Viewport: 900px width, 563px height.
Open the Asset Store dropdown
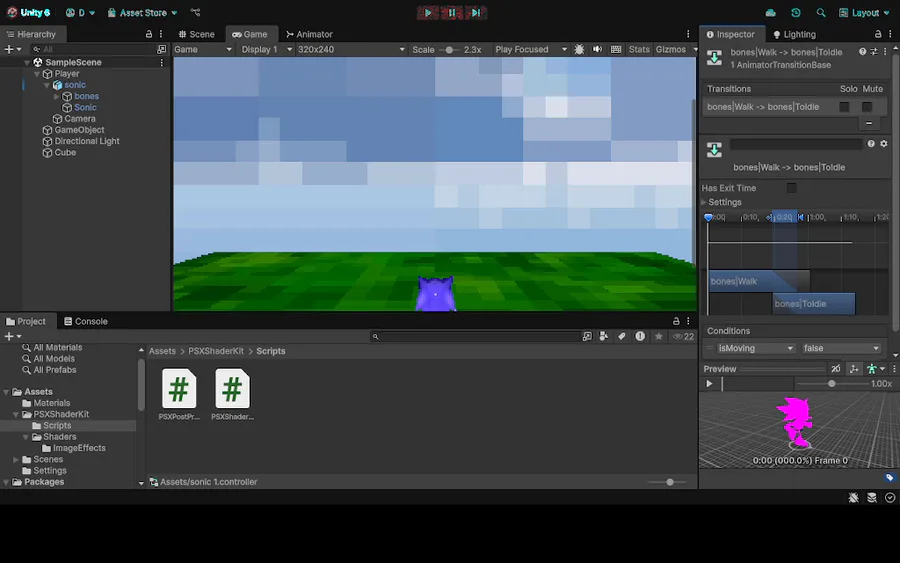click(x=142, y=13)
